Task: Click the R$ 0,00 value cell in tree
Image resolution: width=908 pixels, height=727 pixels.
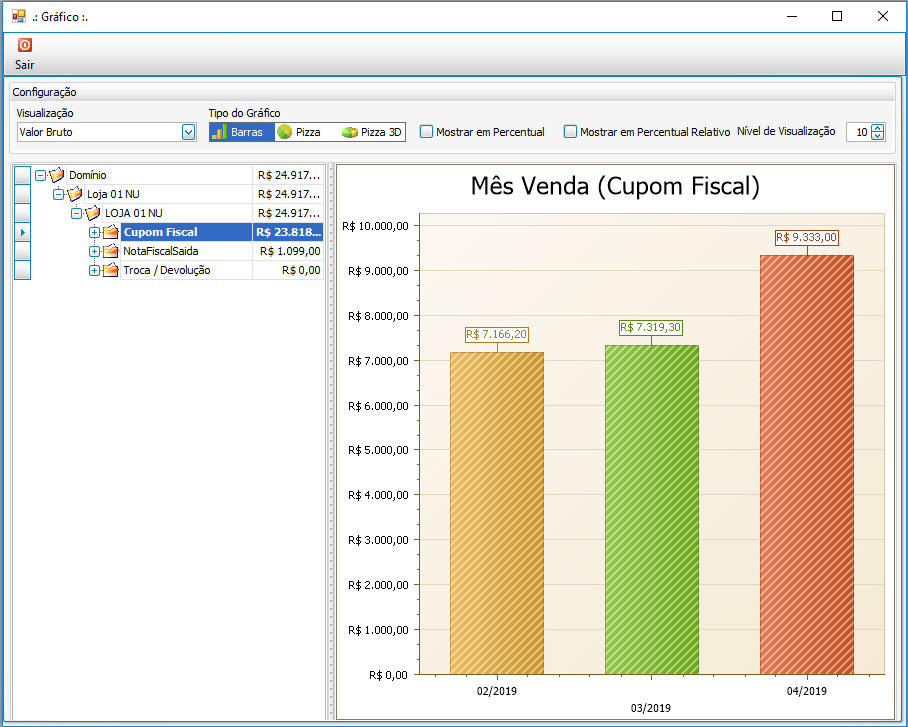Action: (x=288, y=271)
